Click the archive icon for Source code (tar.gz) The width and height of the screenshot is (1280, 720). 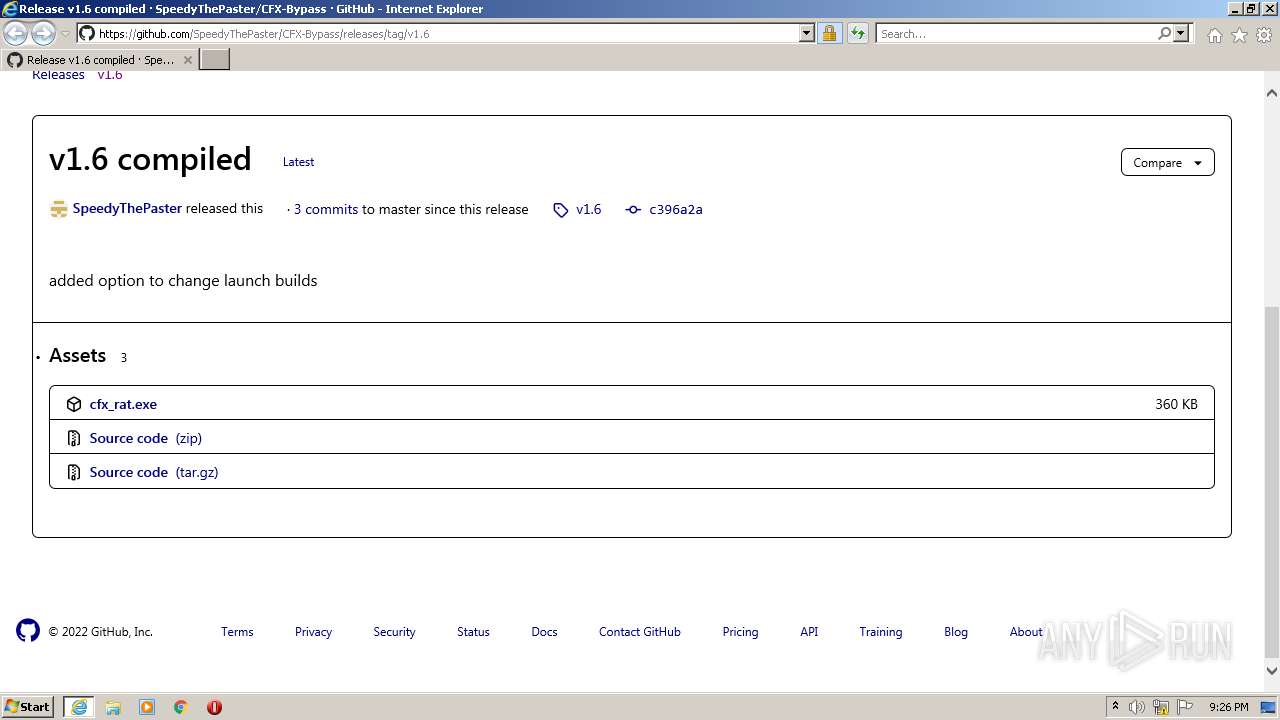point(74,472)
